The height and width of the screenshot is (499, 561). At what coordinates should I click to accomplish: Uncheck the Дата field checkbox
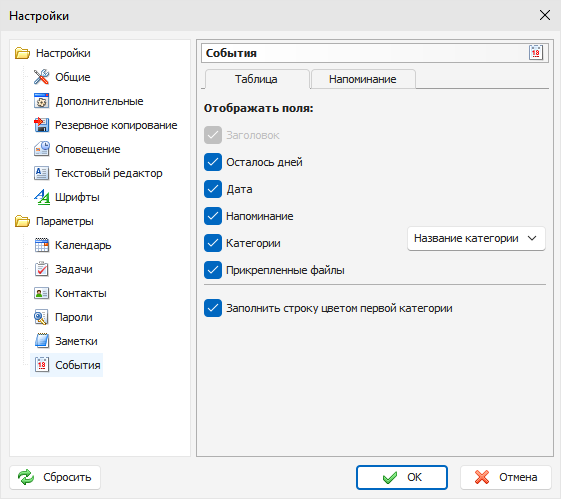tap(213, 189)
